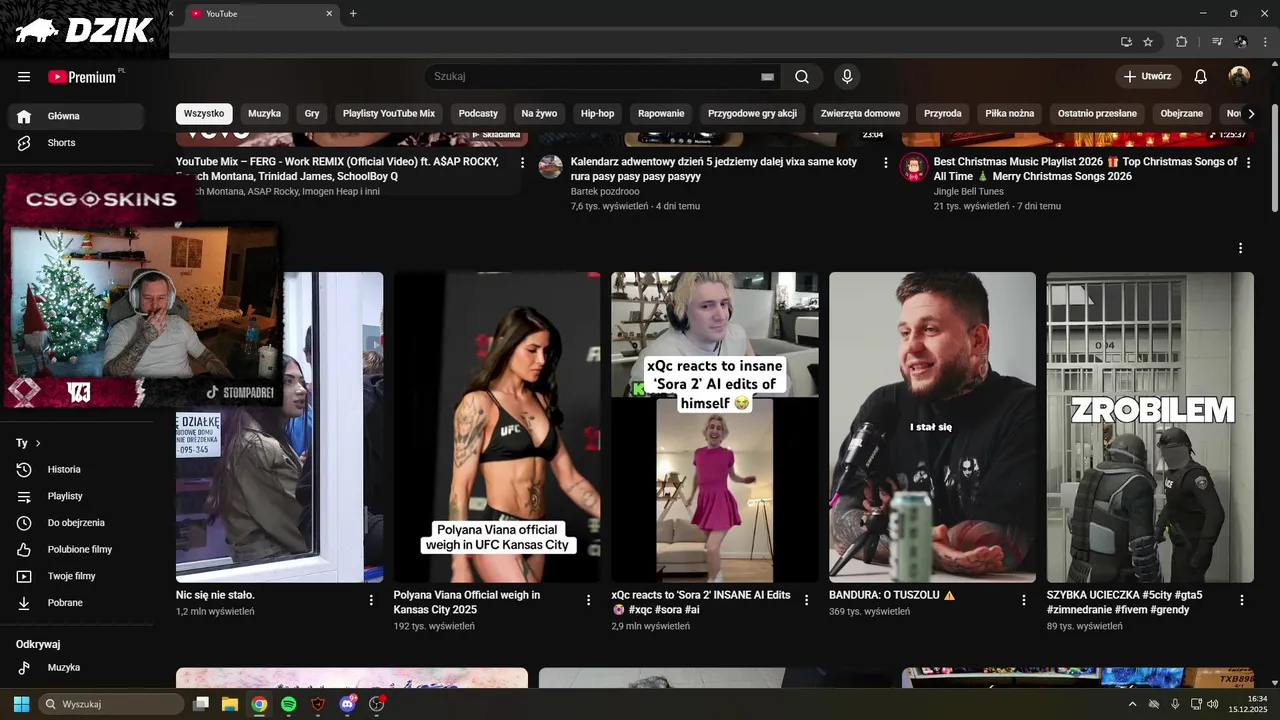Open the notifications bell
The width and height of the screenshot is (1280, 720).
1201,77
